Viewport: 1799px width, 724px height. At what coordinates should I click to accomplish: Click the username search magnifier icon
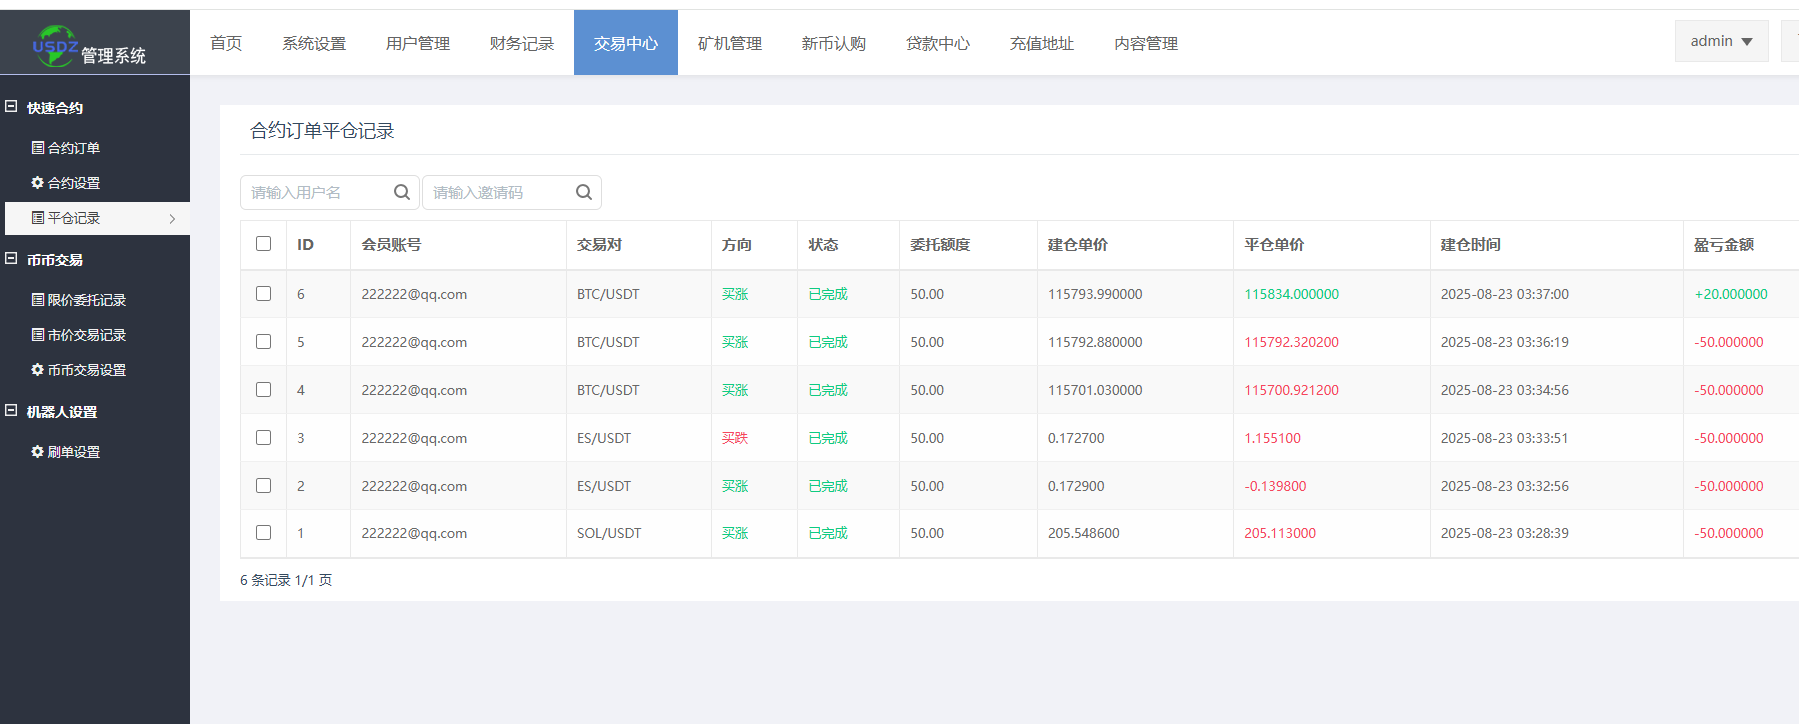402,192
